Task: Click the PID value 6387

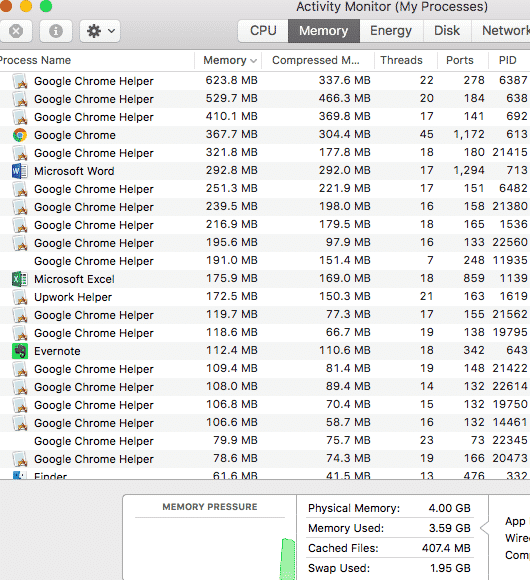Action: click(x=513, y=80)
